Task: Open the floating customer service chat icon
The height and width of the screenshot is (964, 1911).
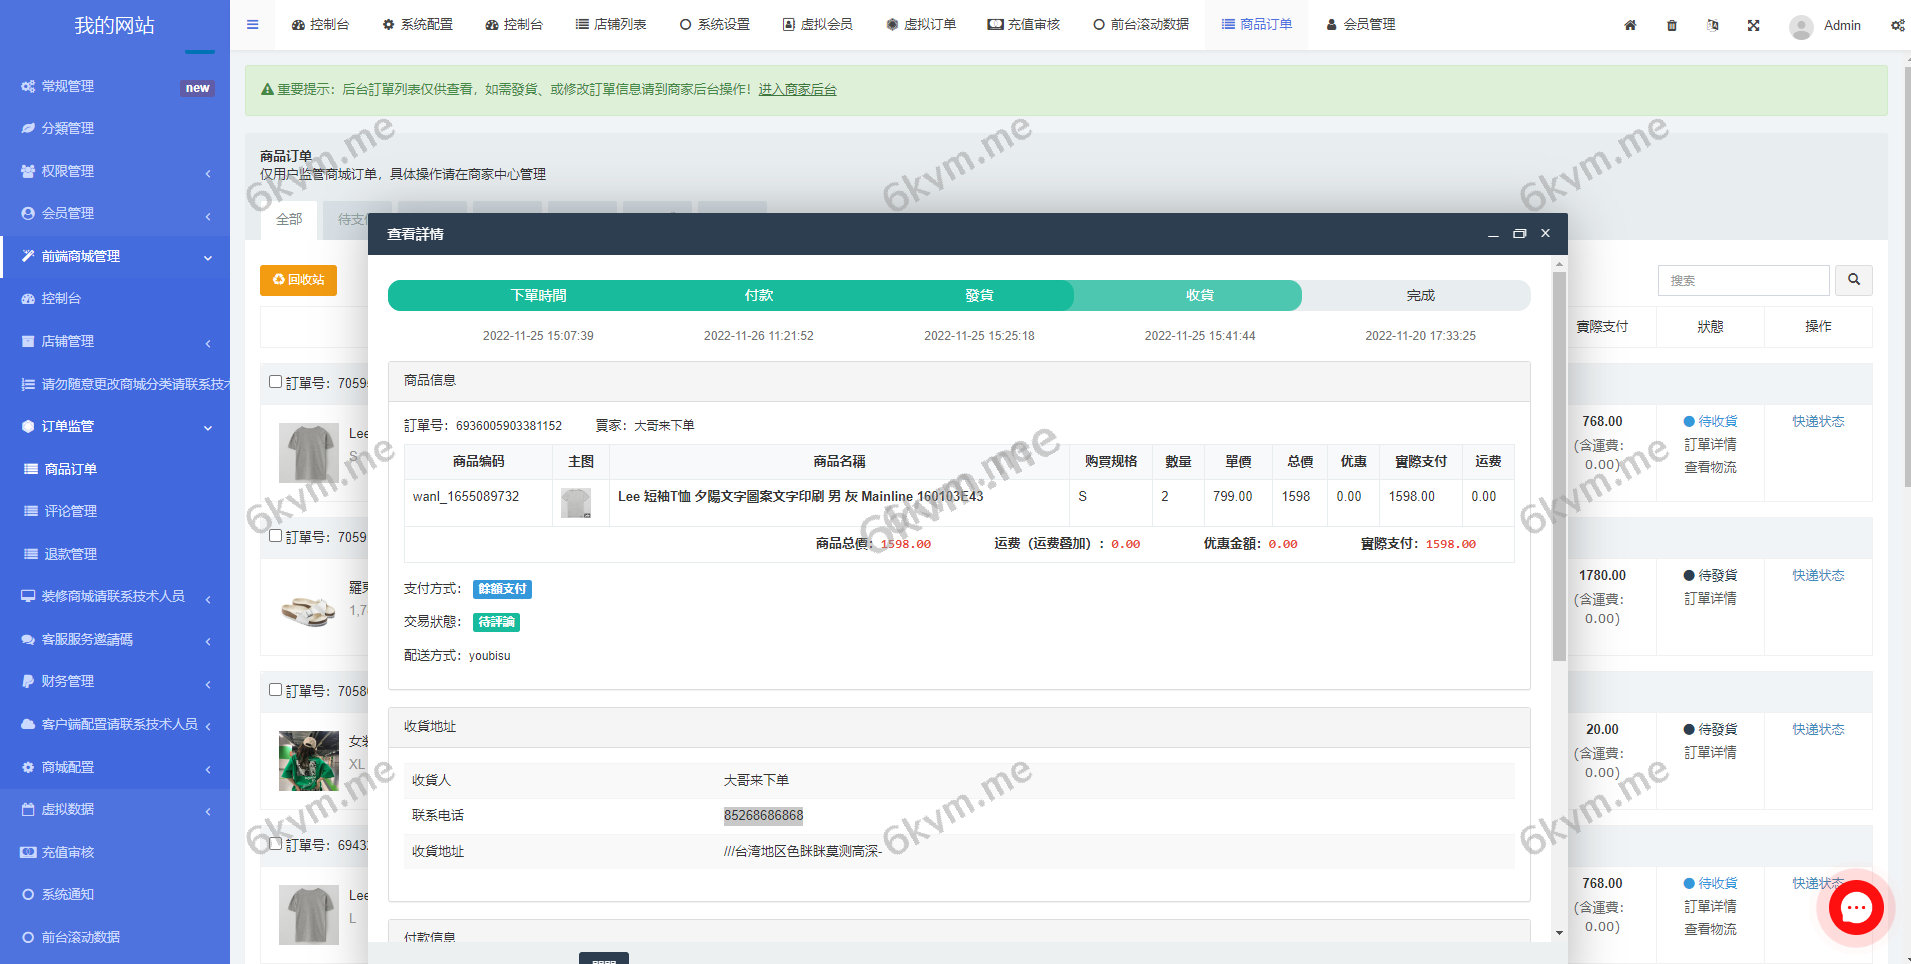Action: point(1855,907)
